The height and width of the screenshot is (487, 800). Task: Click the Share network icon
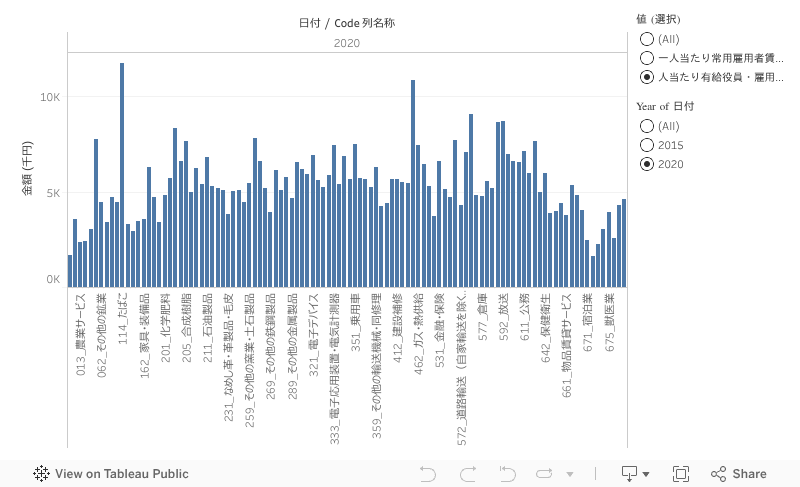point(718,474)
